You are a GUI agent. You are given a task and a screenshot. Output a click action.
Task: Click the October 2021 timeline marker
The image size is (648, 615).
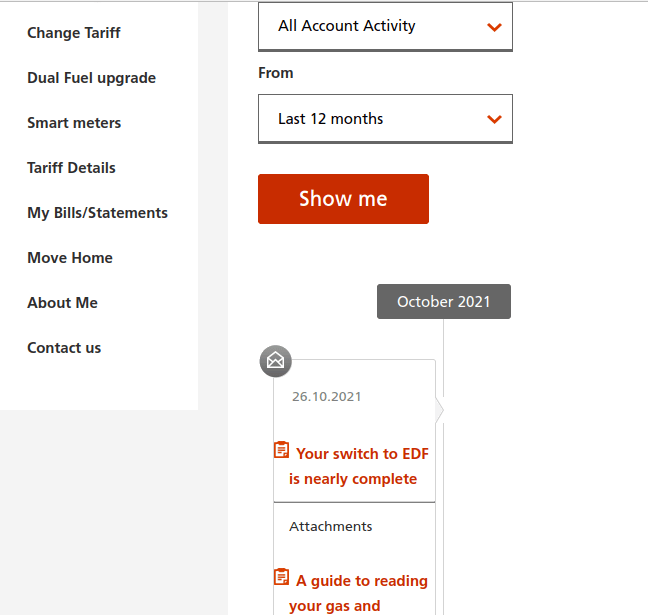pyautogui.click(x=444, y=302)
